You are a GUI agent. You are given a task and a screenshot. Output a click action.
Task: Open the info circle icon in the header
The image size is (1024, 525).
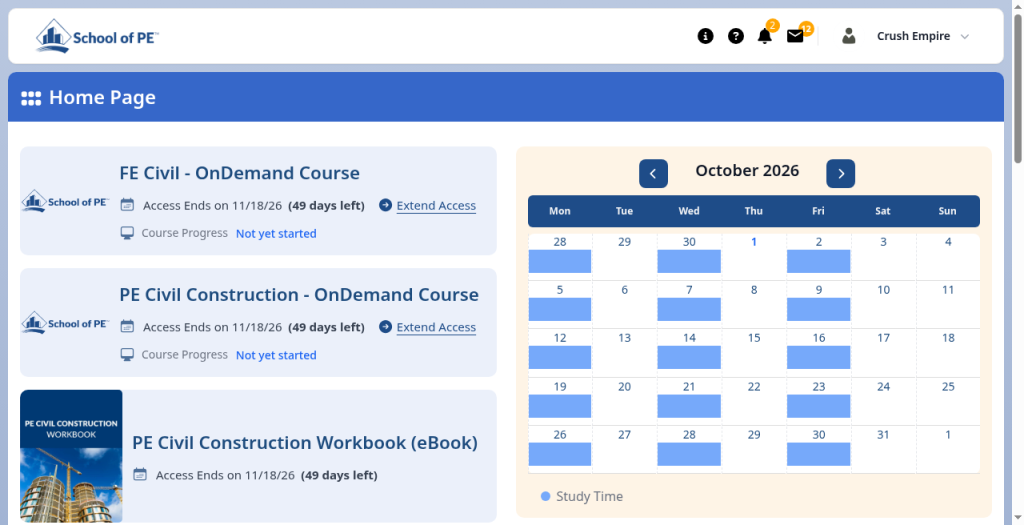tap(705, 36)
